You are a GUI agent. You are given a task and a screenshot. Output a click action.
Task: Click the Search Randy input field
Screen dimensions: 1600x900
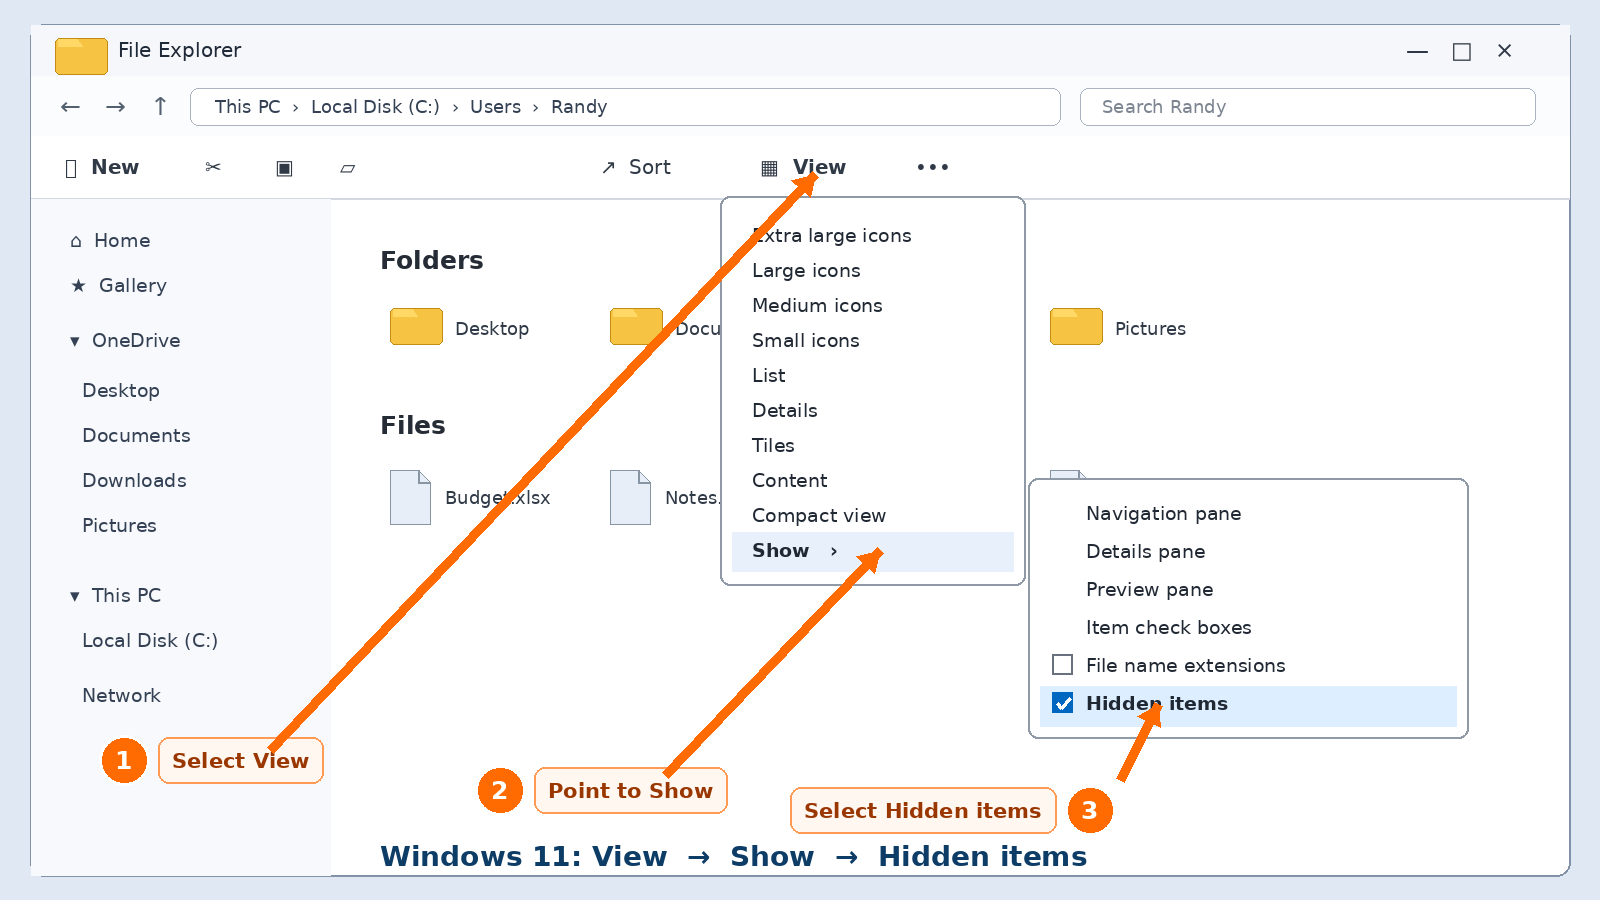point(1307,107)
